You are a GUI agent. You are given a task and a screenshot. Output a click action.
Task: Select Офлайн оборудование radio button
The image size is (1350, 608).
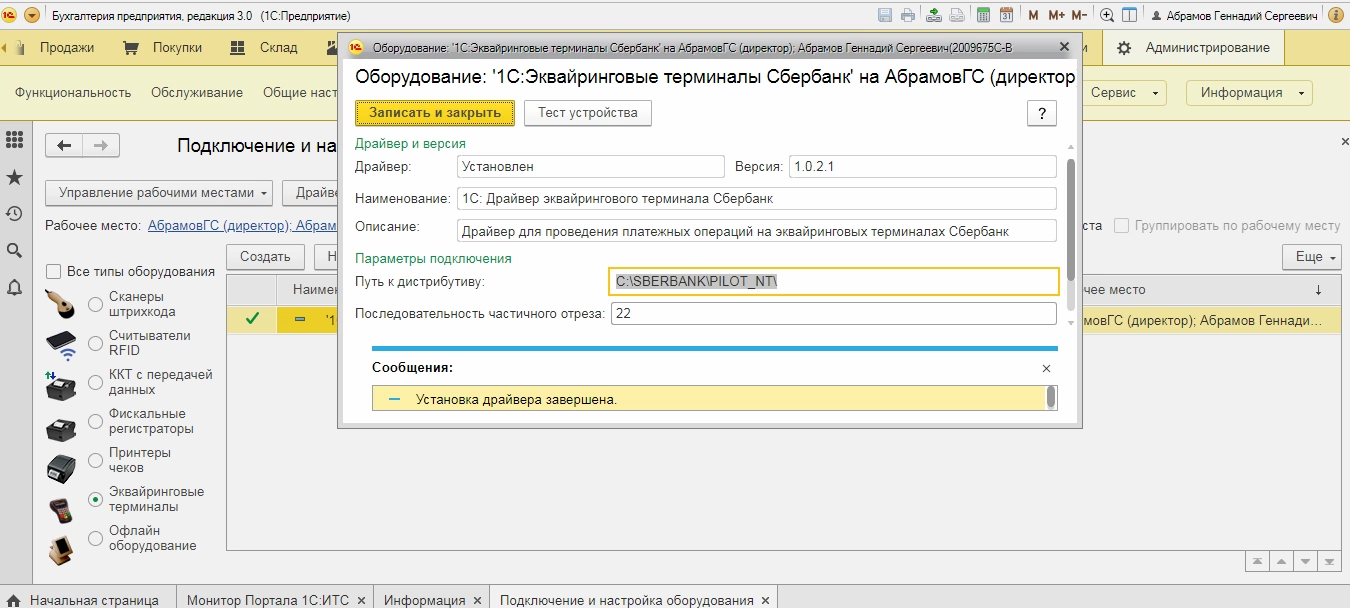click(96, 538)
